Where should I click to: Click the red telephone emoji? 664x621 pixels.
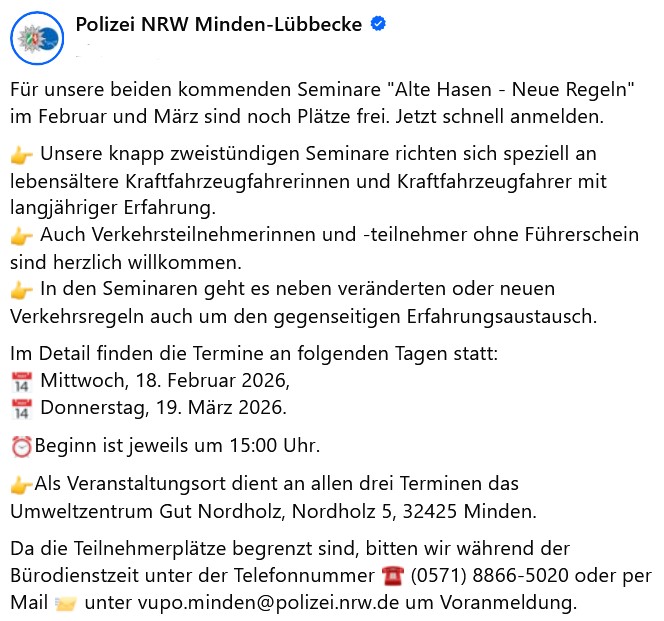pos(393,577)
